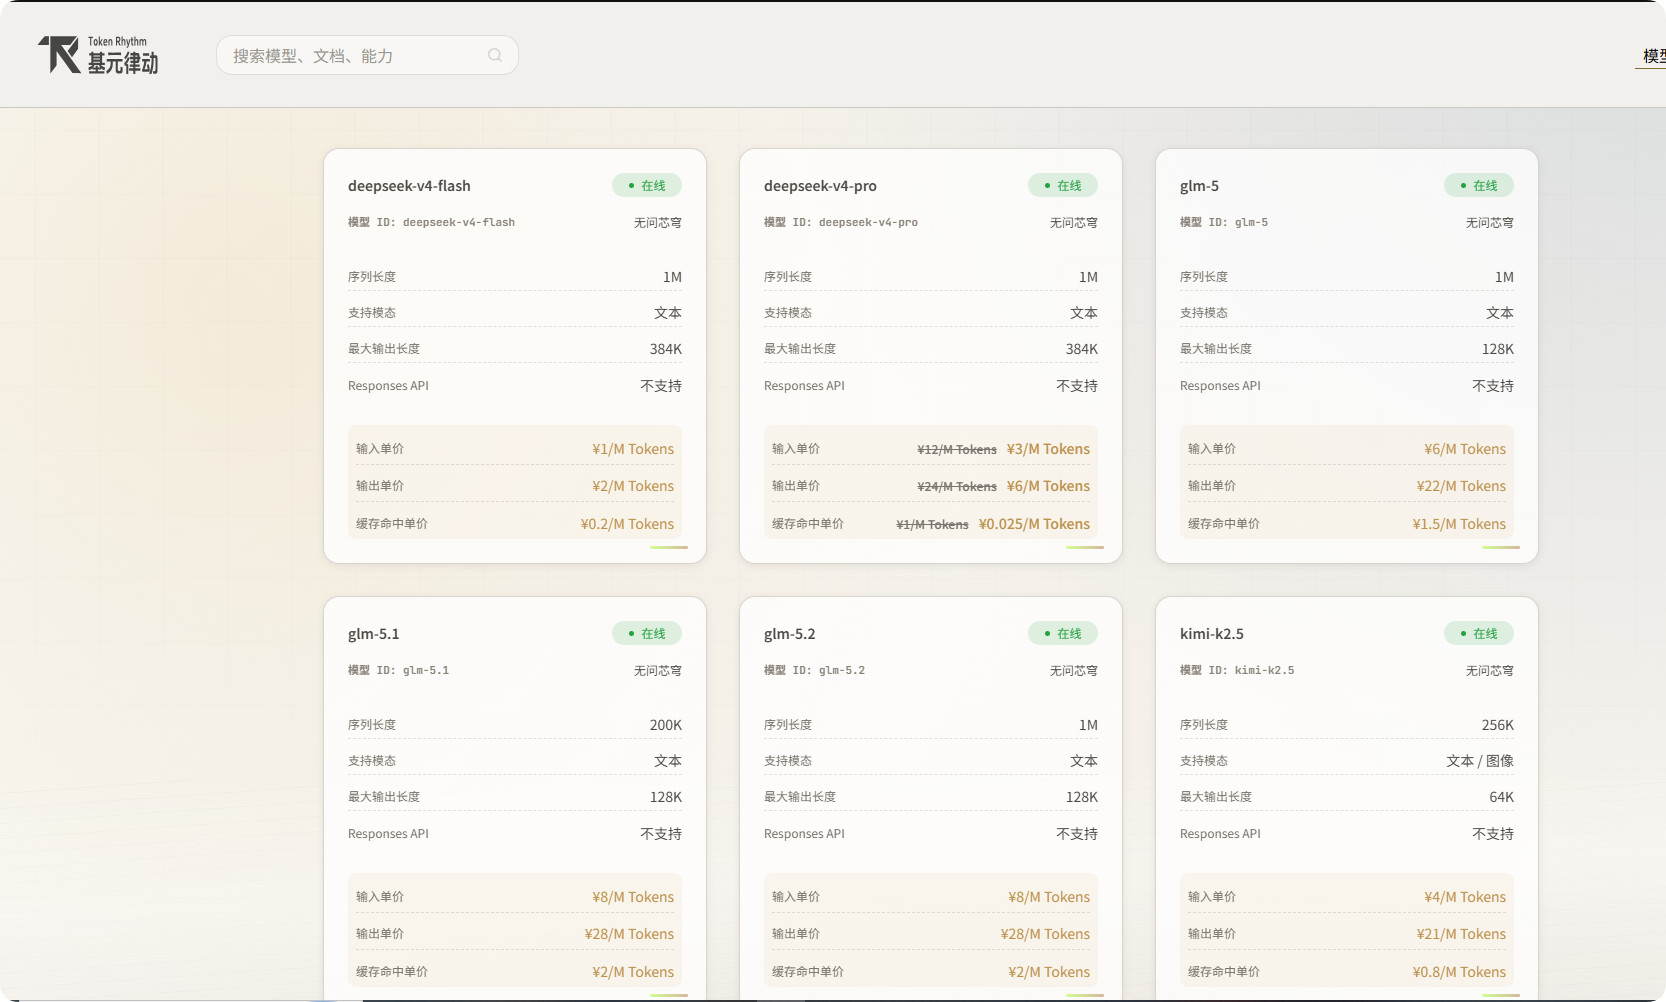This screenshot has width=1666, height=1002.
Task: Click the 200K sequence length value on glm-5.1
Action: (666, 725)
